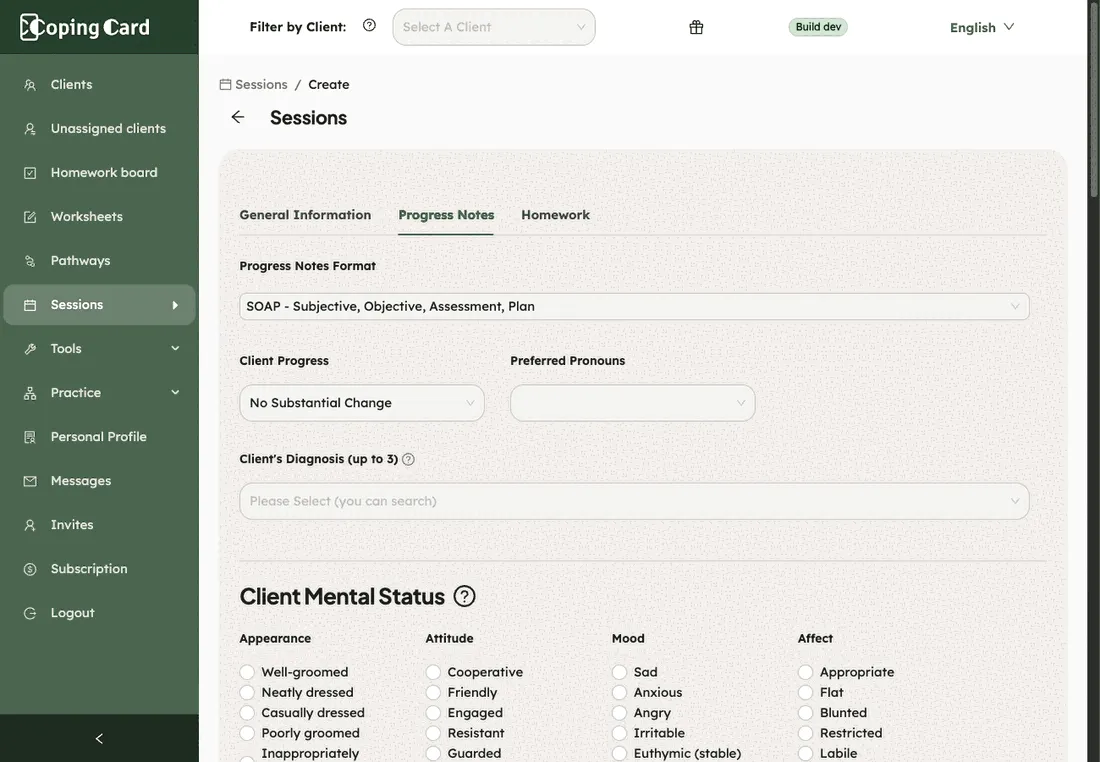The image size is (1100, 762).
Task: Expand the Sessions submenu arrow
Action: pos(175,305)
